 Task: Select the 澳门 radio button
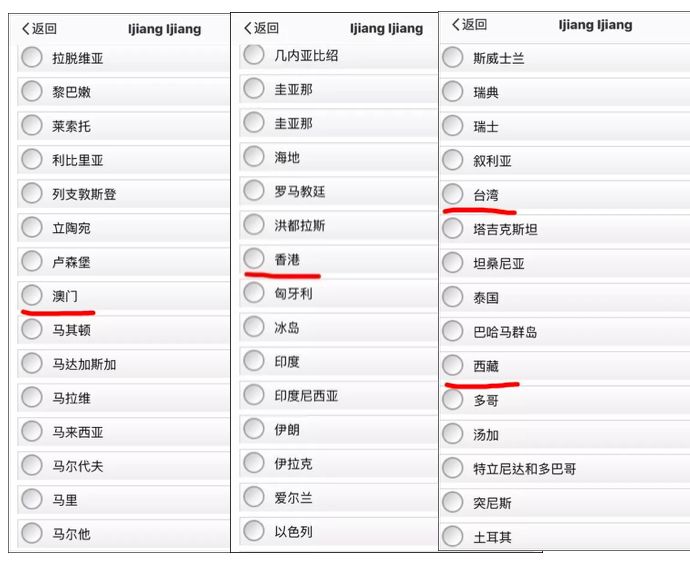[x=32, y=296]
